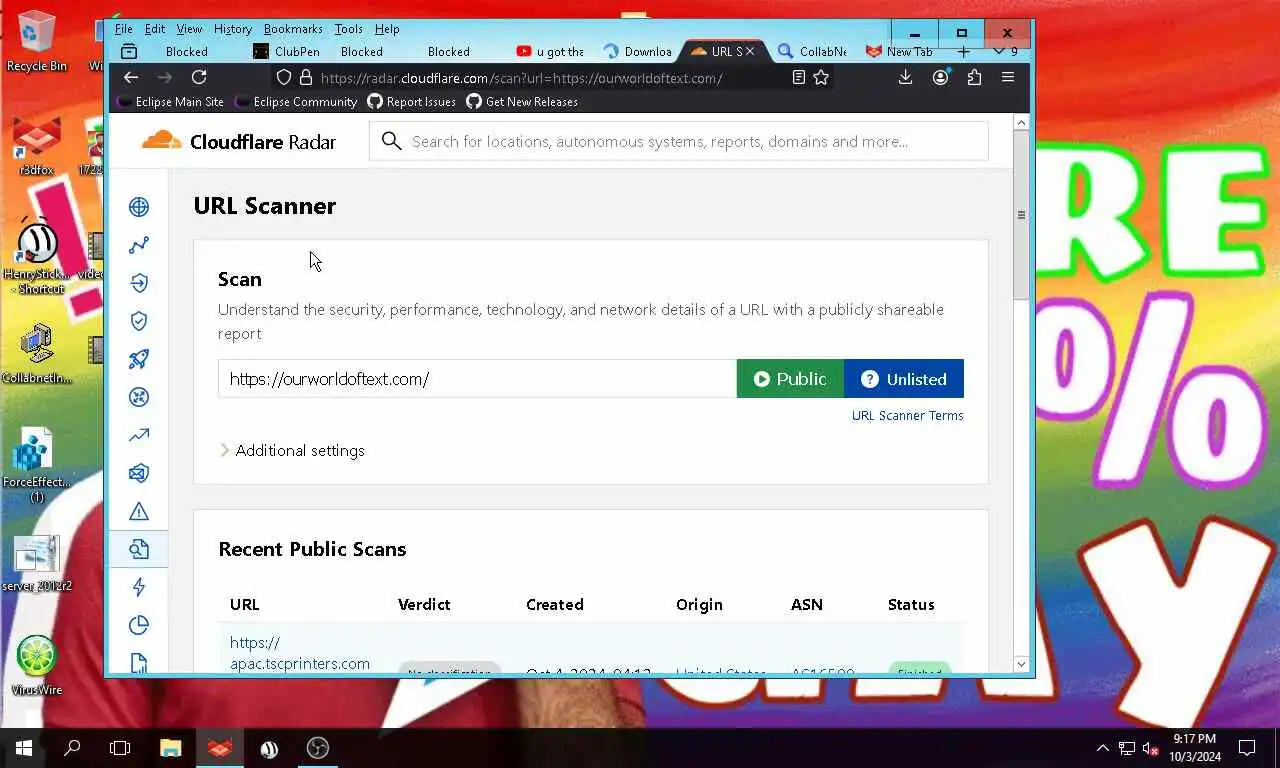The width and height of the screenshot is (1280, 768).
Task: Open taskbar search magnifier
Action: click(72, 748)
